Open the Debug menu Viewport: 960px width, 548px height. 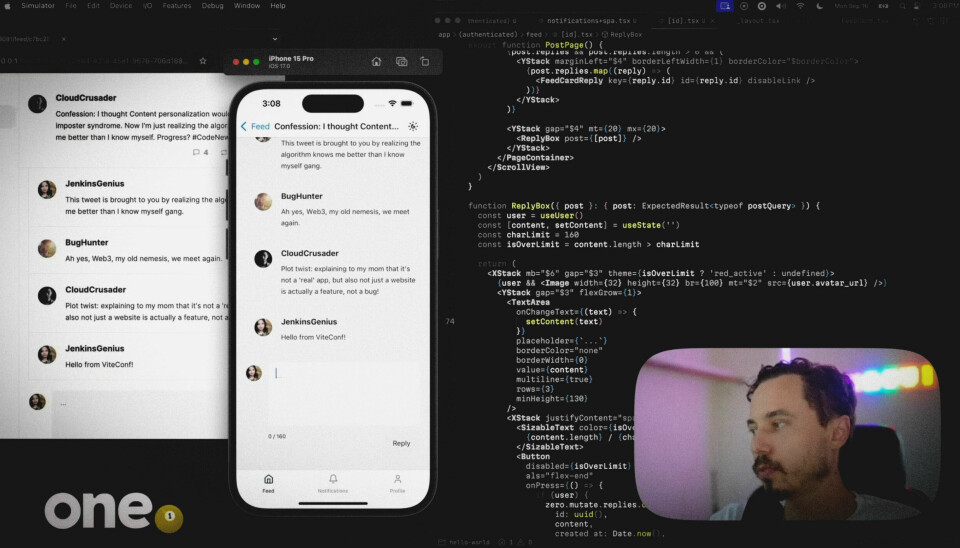click(212, 6)
